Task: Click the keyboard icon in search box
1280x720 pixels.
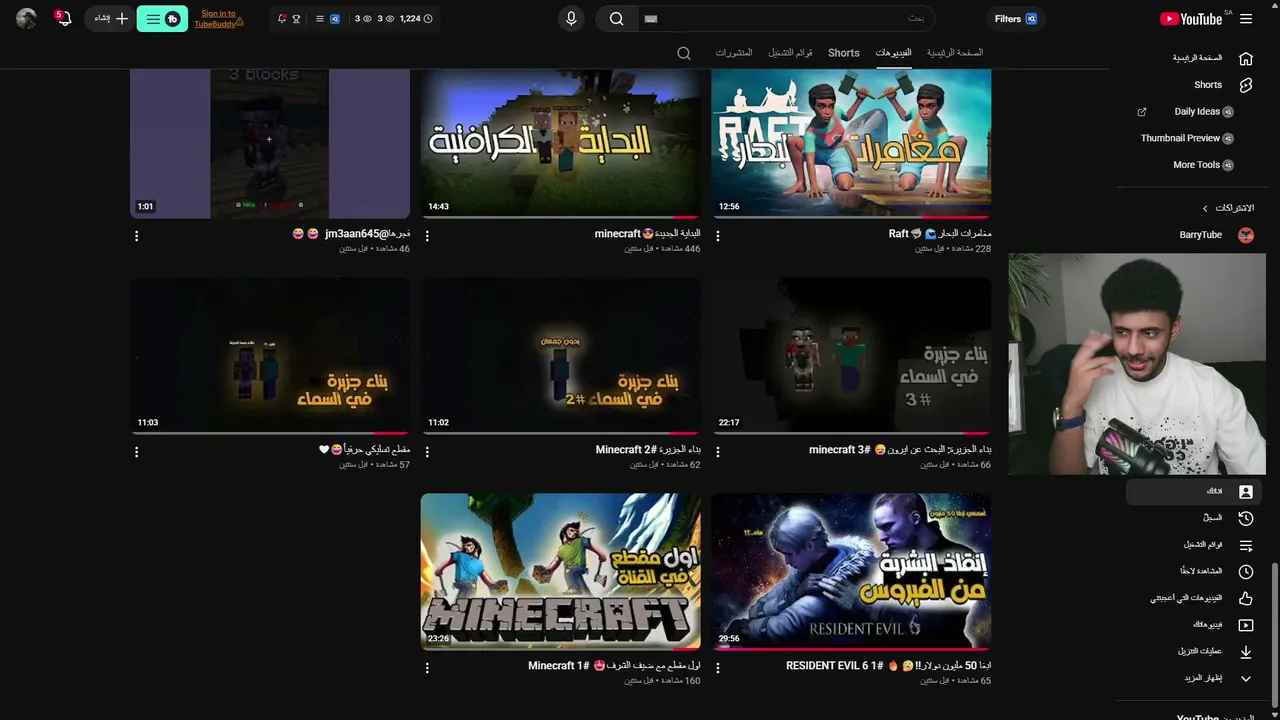Action: (x=651, y=19)
